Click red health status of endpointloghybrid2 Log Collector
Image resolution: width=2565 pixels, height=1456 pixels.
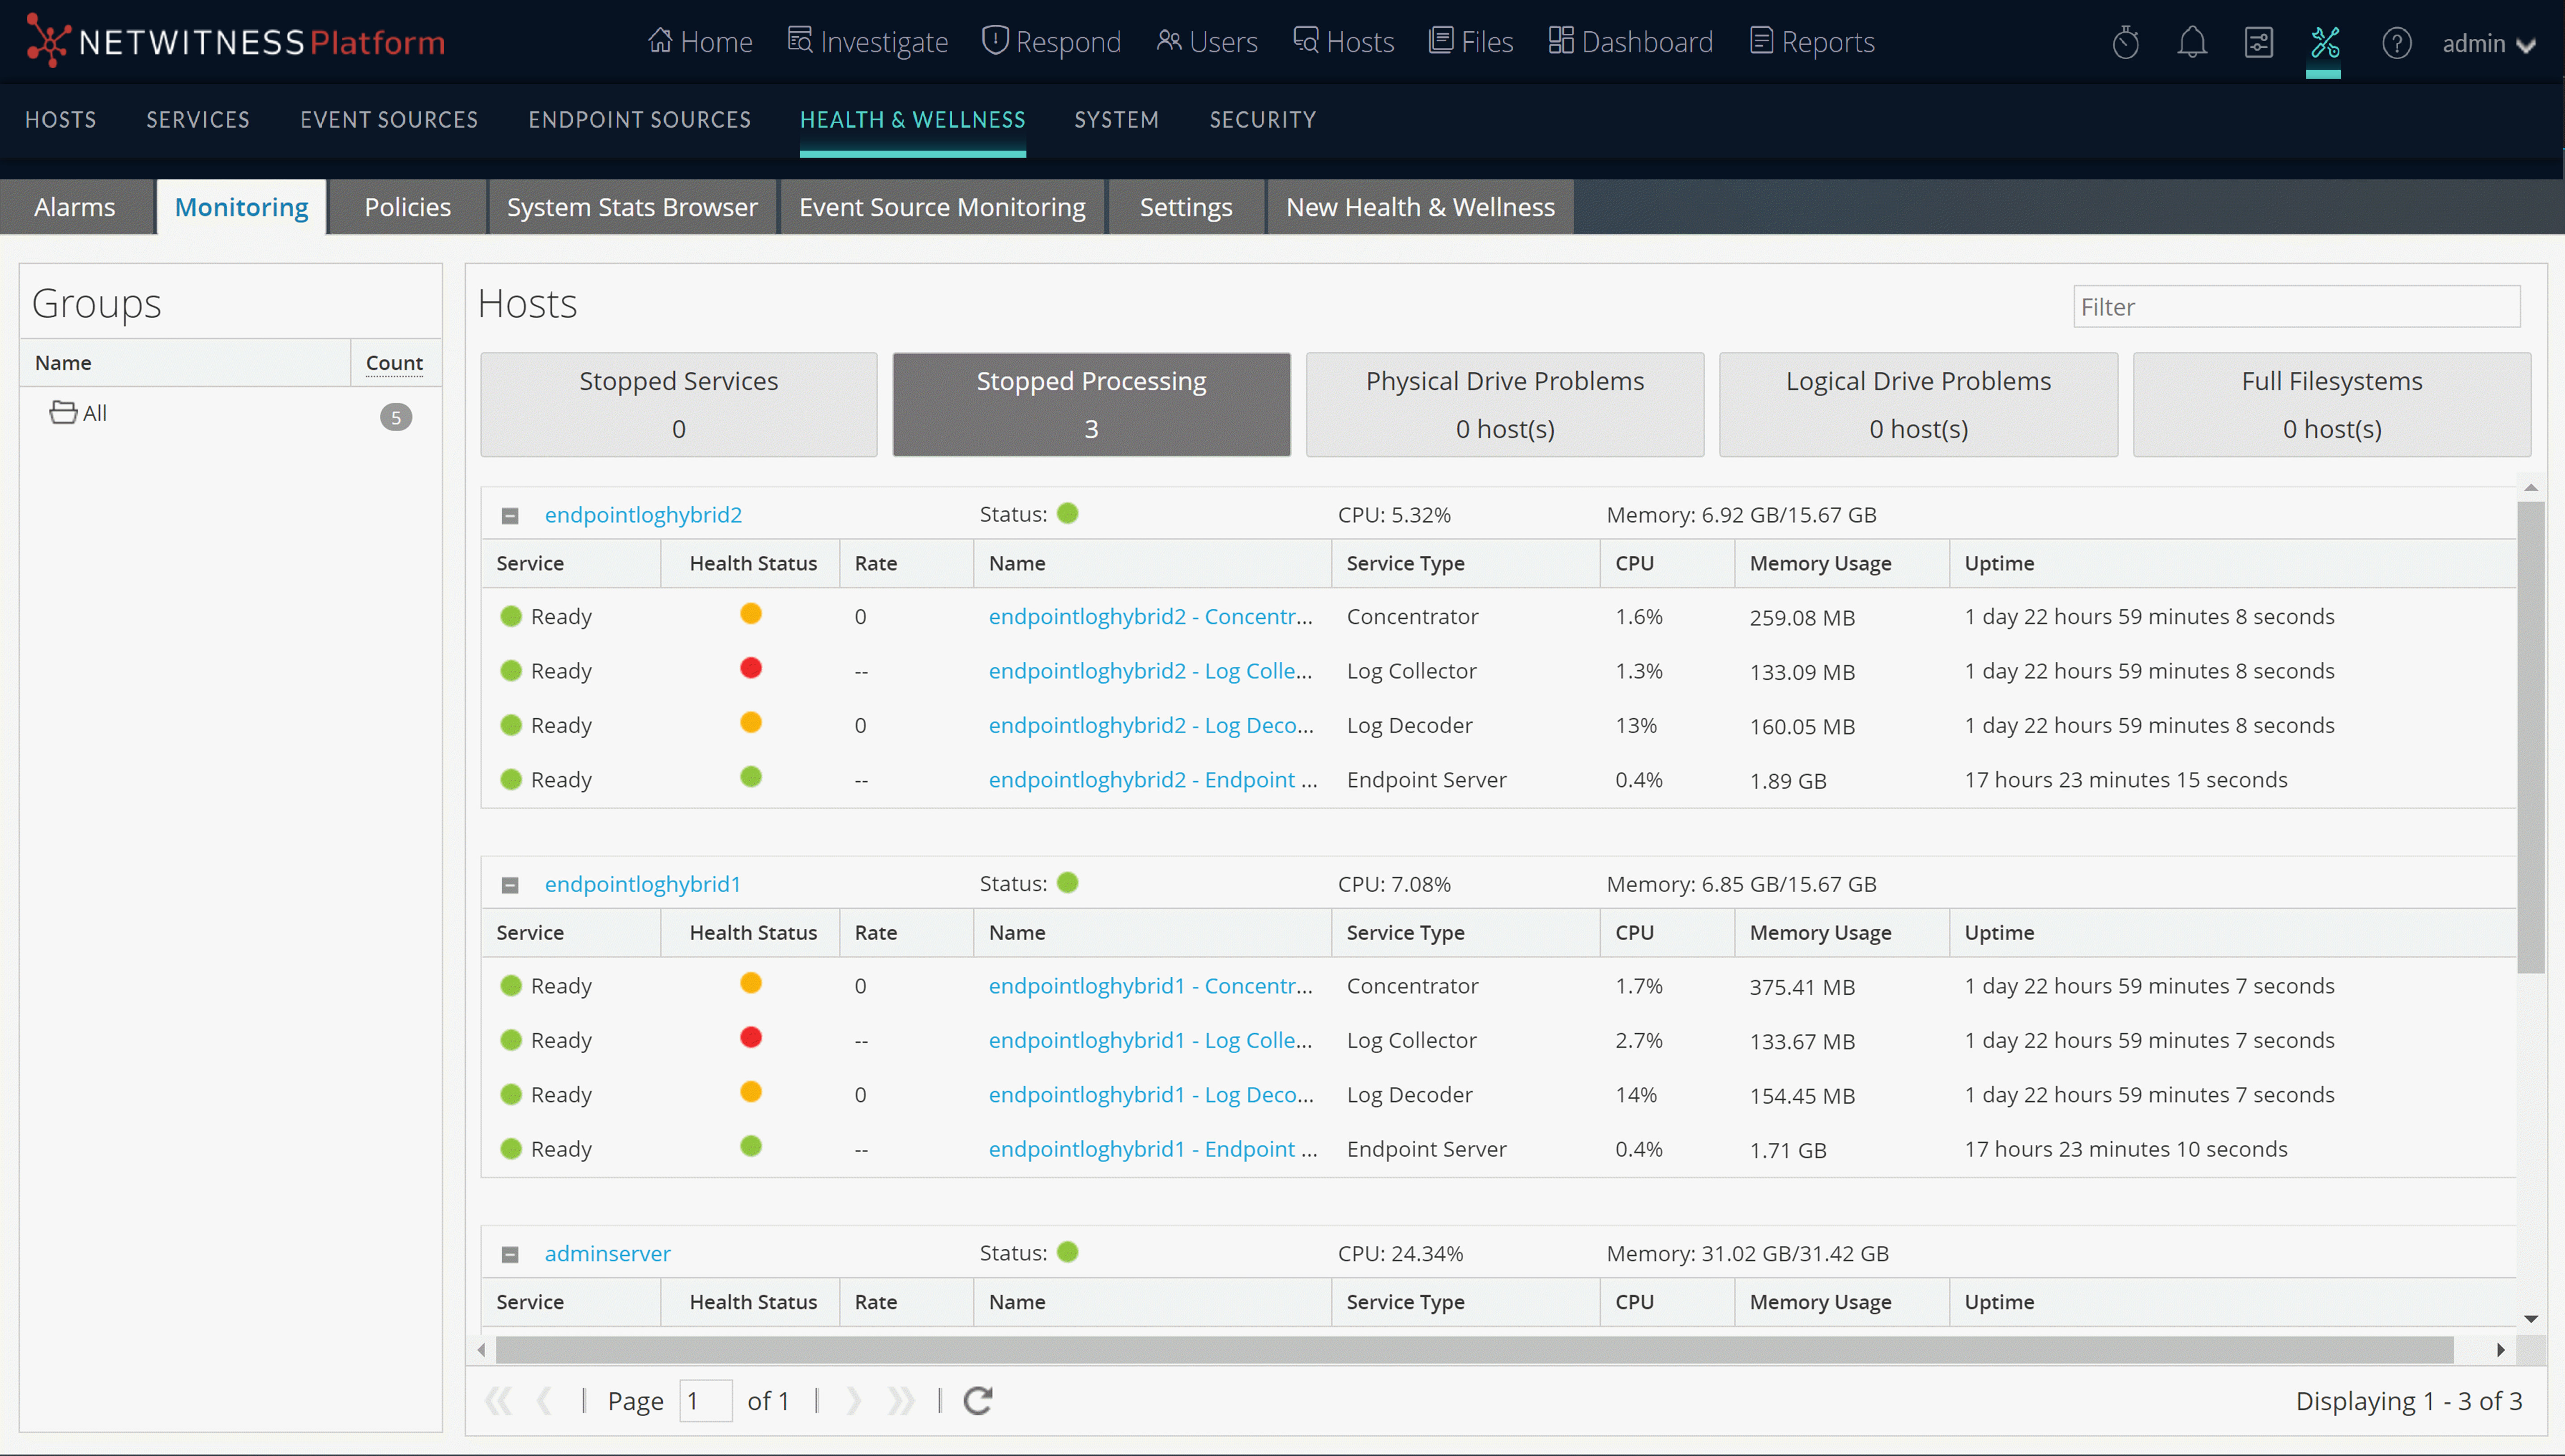[x=751, y=668]
